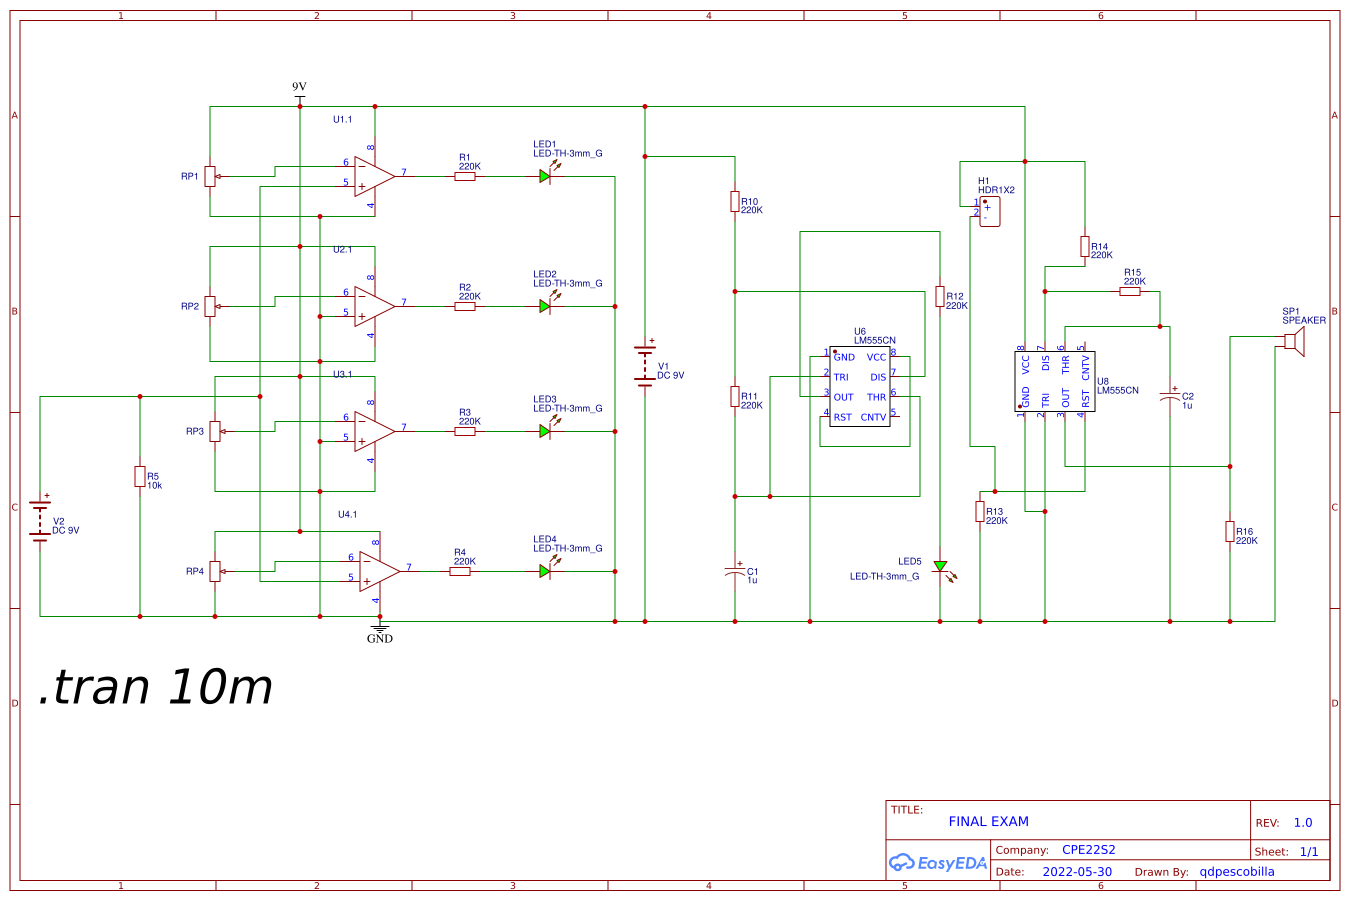
Task: Click the TITLE field reading FINAL EXAM
Action: point(988,821)
